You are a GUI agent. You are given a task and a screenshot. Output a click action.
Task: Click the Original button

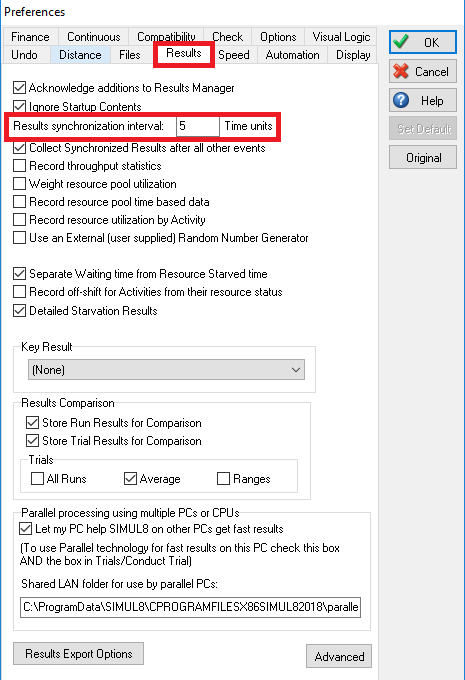click(x=423, y=157)
